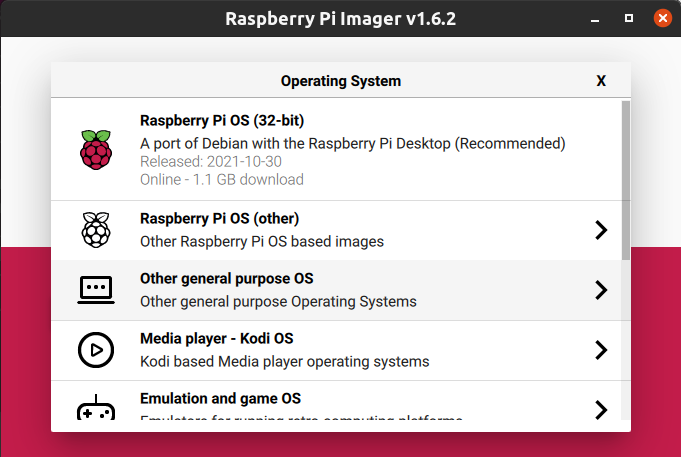
Task: Open Media player - Kodi OS title
Action: pyautogui.click(x=217, y=338)
